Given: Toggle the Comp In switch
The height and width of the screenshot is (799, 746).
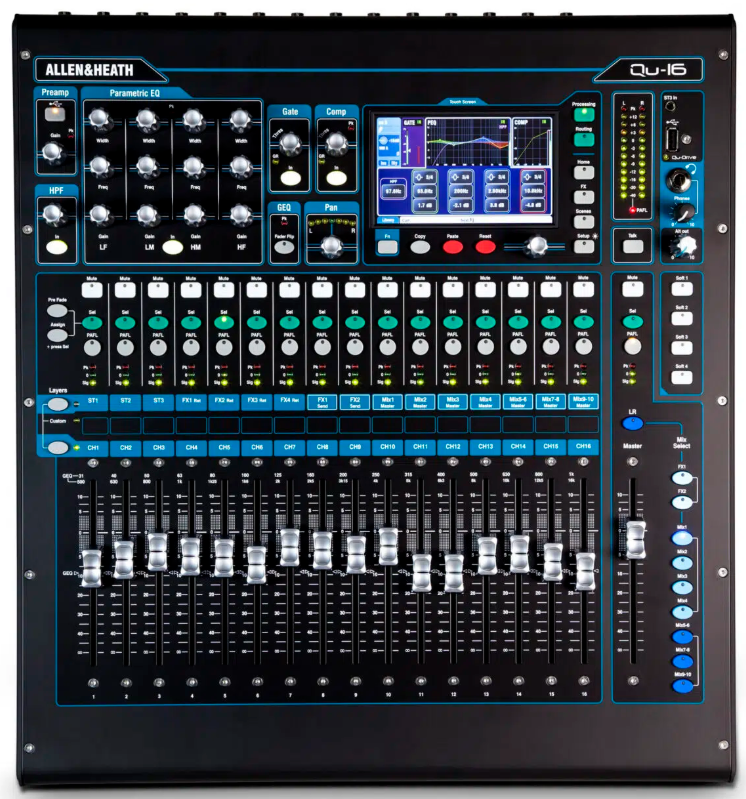Looking at the screenshot, I should point(336,178).
